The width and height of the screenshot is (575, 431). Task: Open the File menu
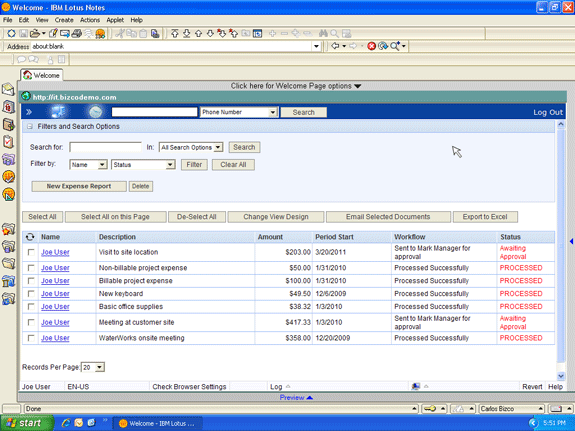pyautogui.click(x=7, y=20)
